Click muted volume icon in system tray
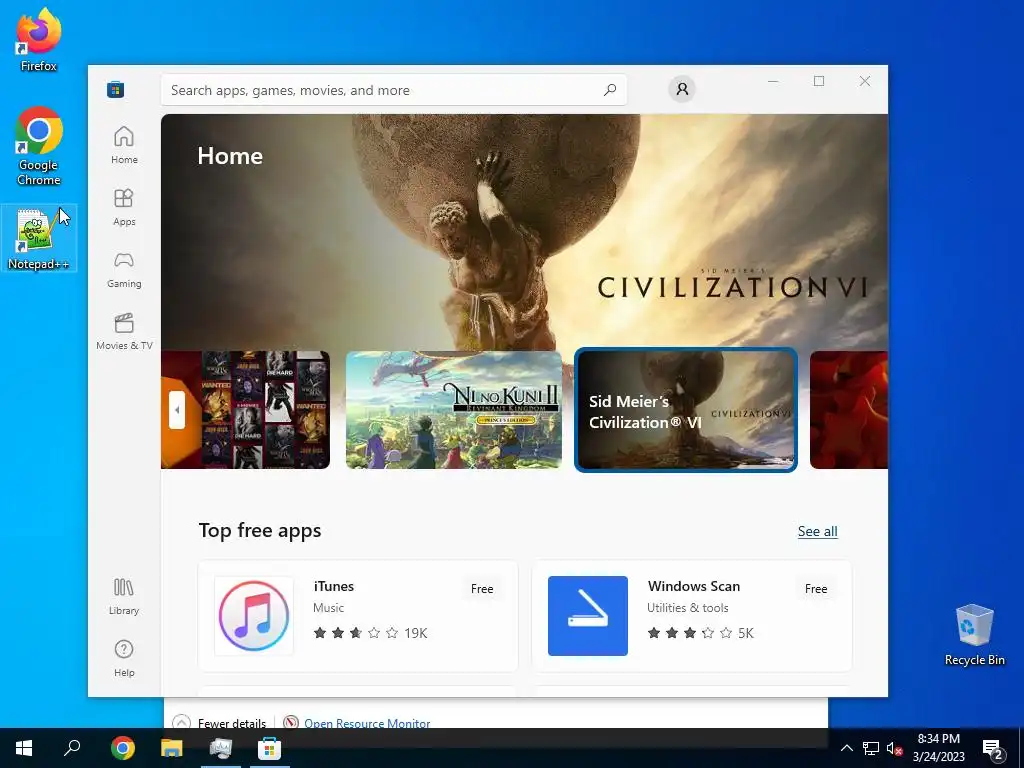This screenshot has height=768, width=1024. [895, 748]
